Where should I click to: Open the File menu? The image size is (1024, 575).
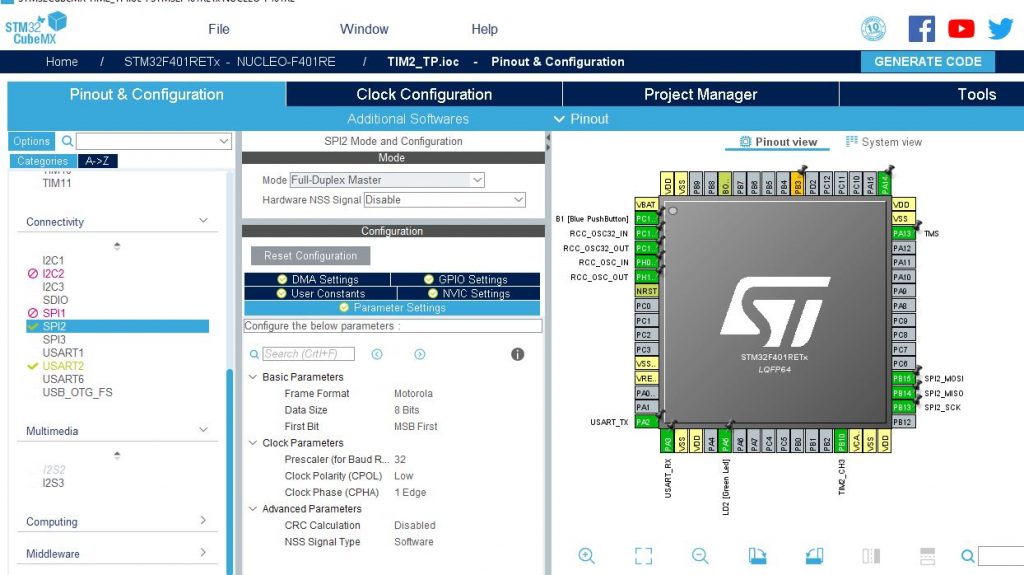point(219,29)
